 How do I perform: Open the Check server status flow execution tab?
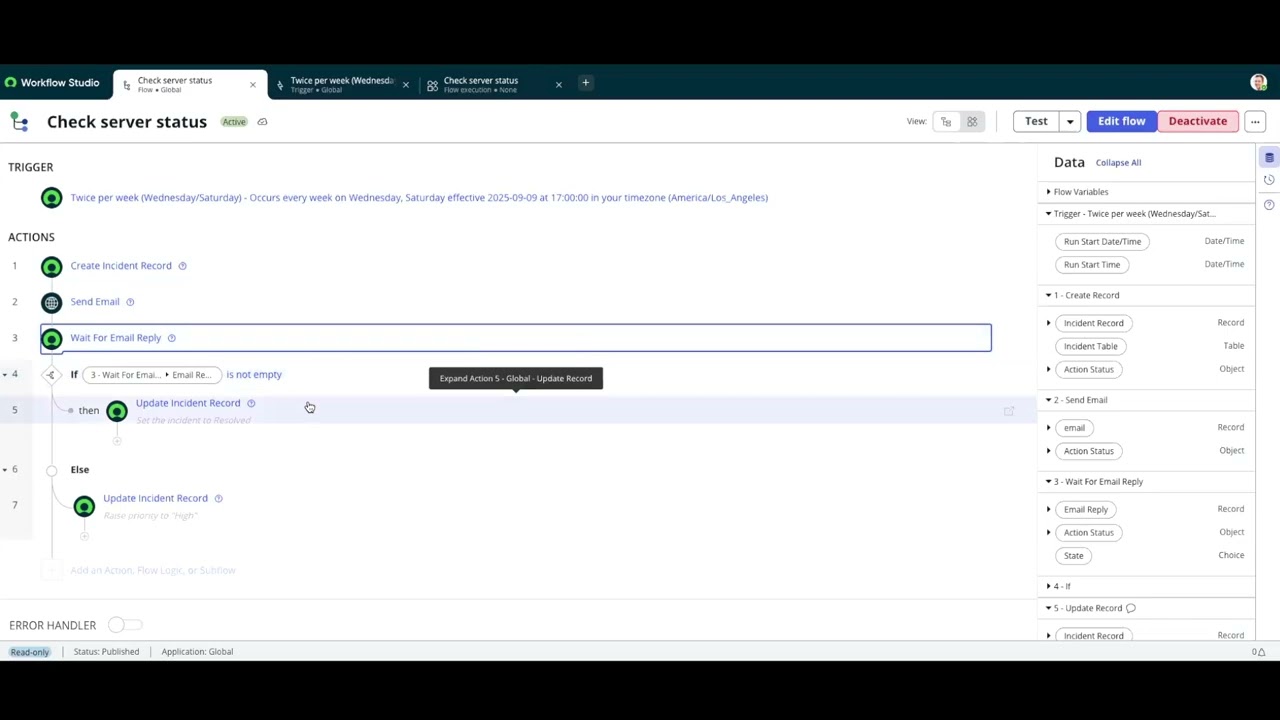coord(480,82)
